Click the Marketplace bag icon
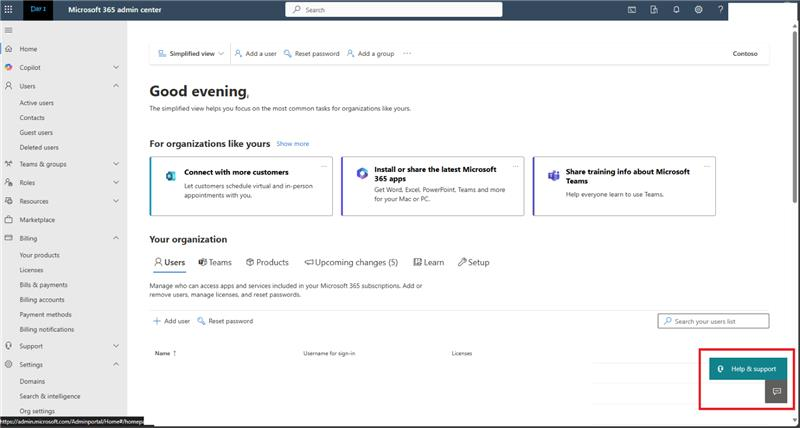Image resolution: width=800 pixels, height=428 pixels. click(x=9, y=220)
